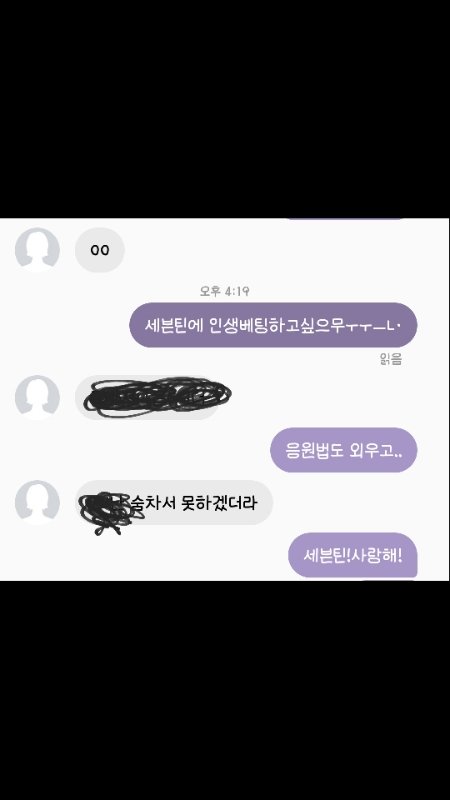Tap the black letterbox area above the chat
Screen dimensions: 450x800
coord(225,109)
